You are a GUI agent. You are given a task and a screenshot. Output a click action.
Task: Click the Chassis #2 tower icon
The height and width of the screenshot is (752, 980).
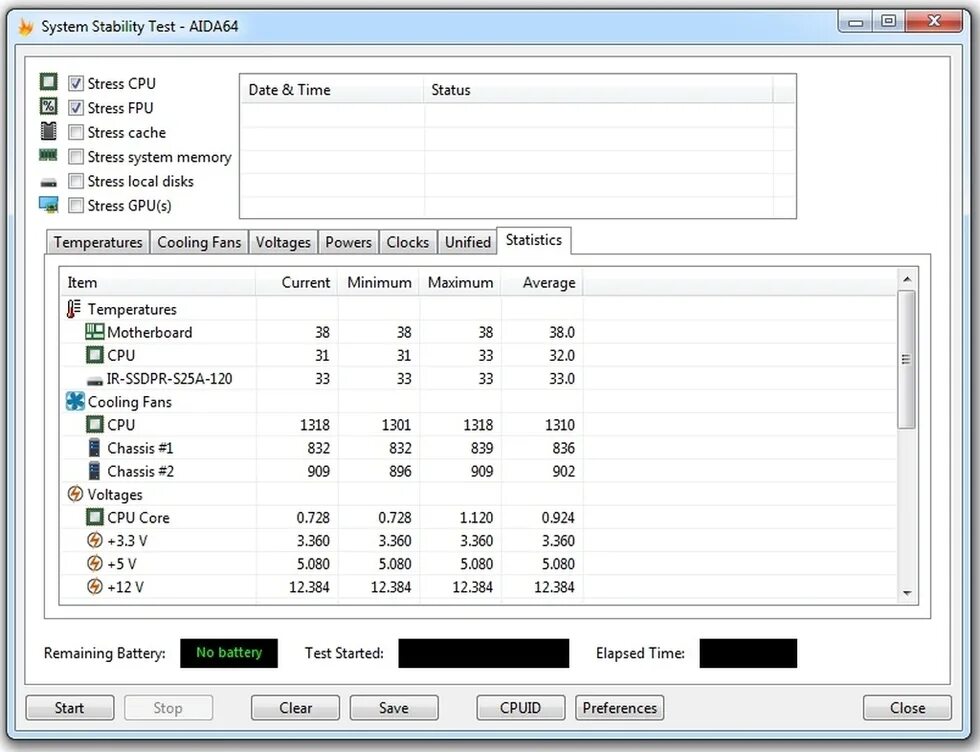[x=94, y=471]
